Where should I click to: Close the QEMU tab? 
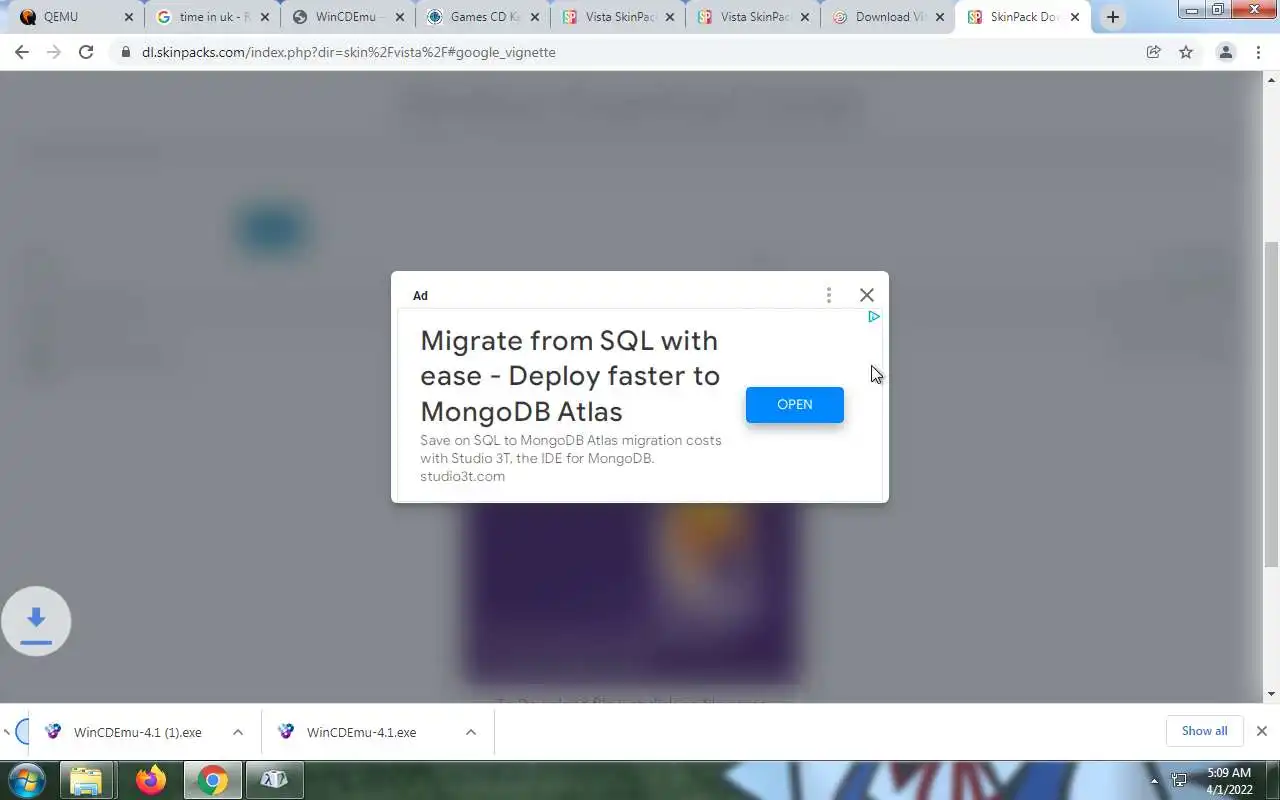[128, 17]
